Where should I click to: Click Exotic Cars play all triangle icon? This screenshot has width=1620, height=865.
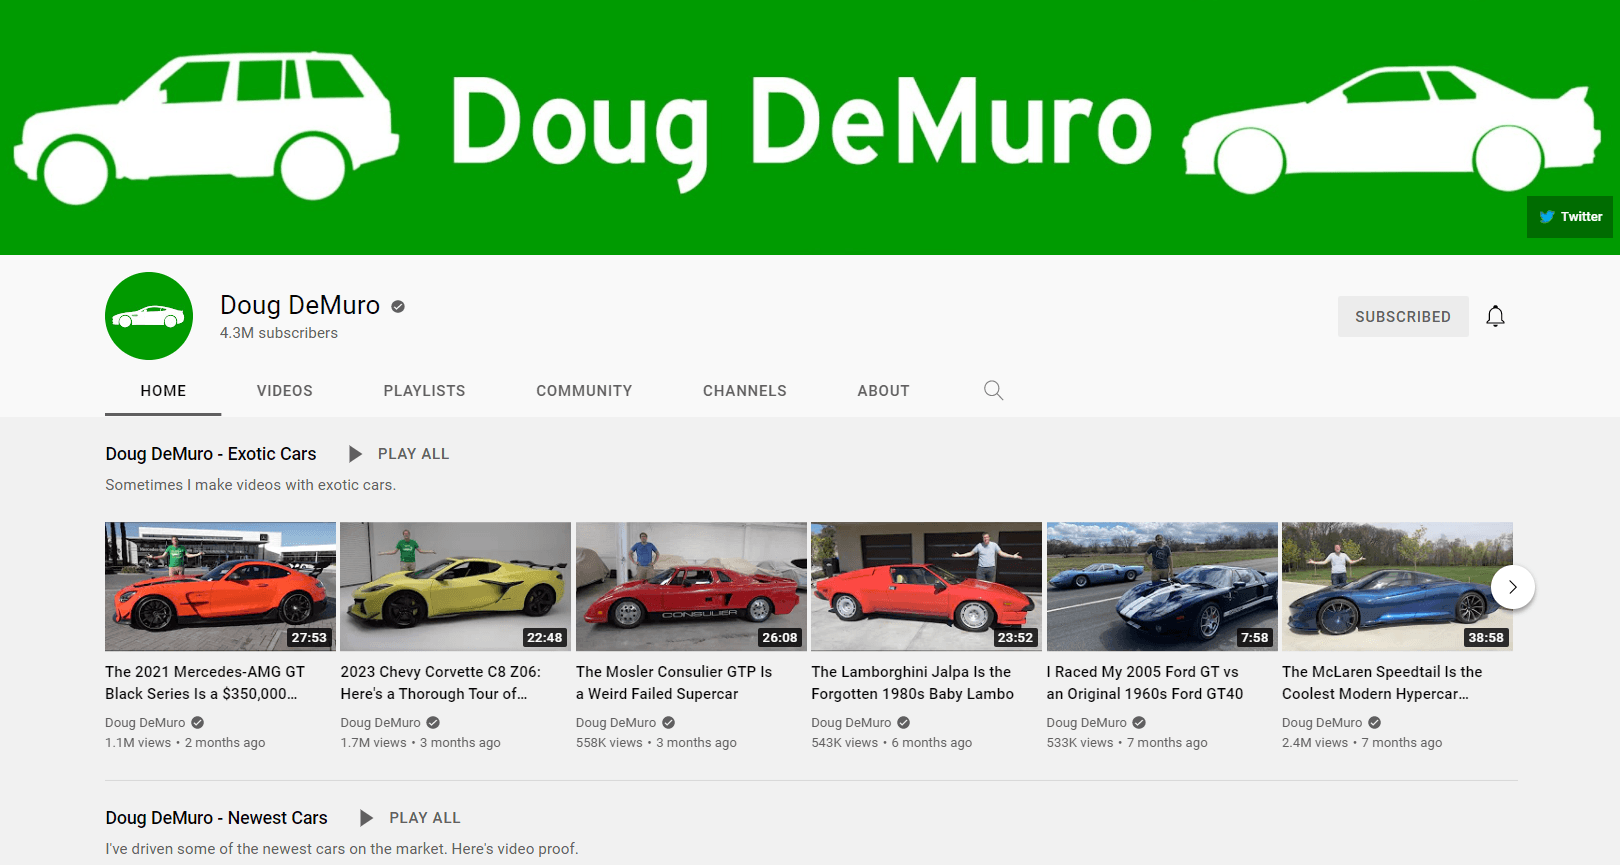[355, 454]
